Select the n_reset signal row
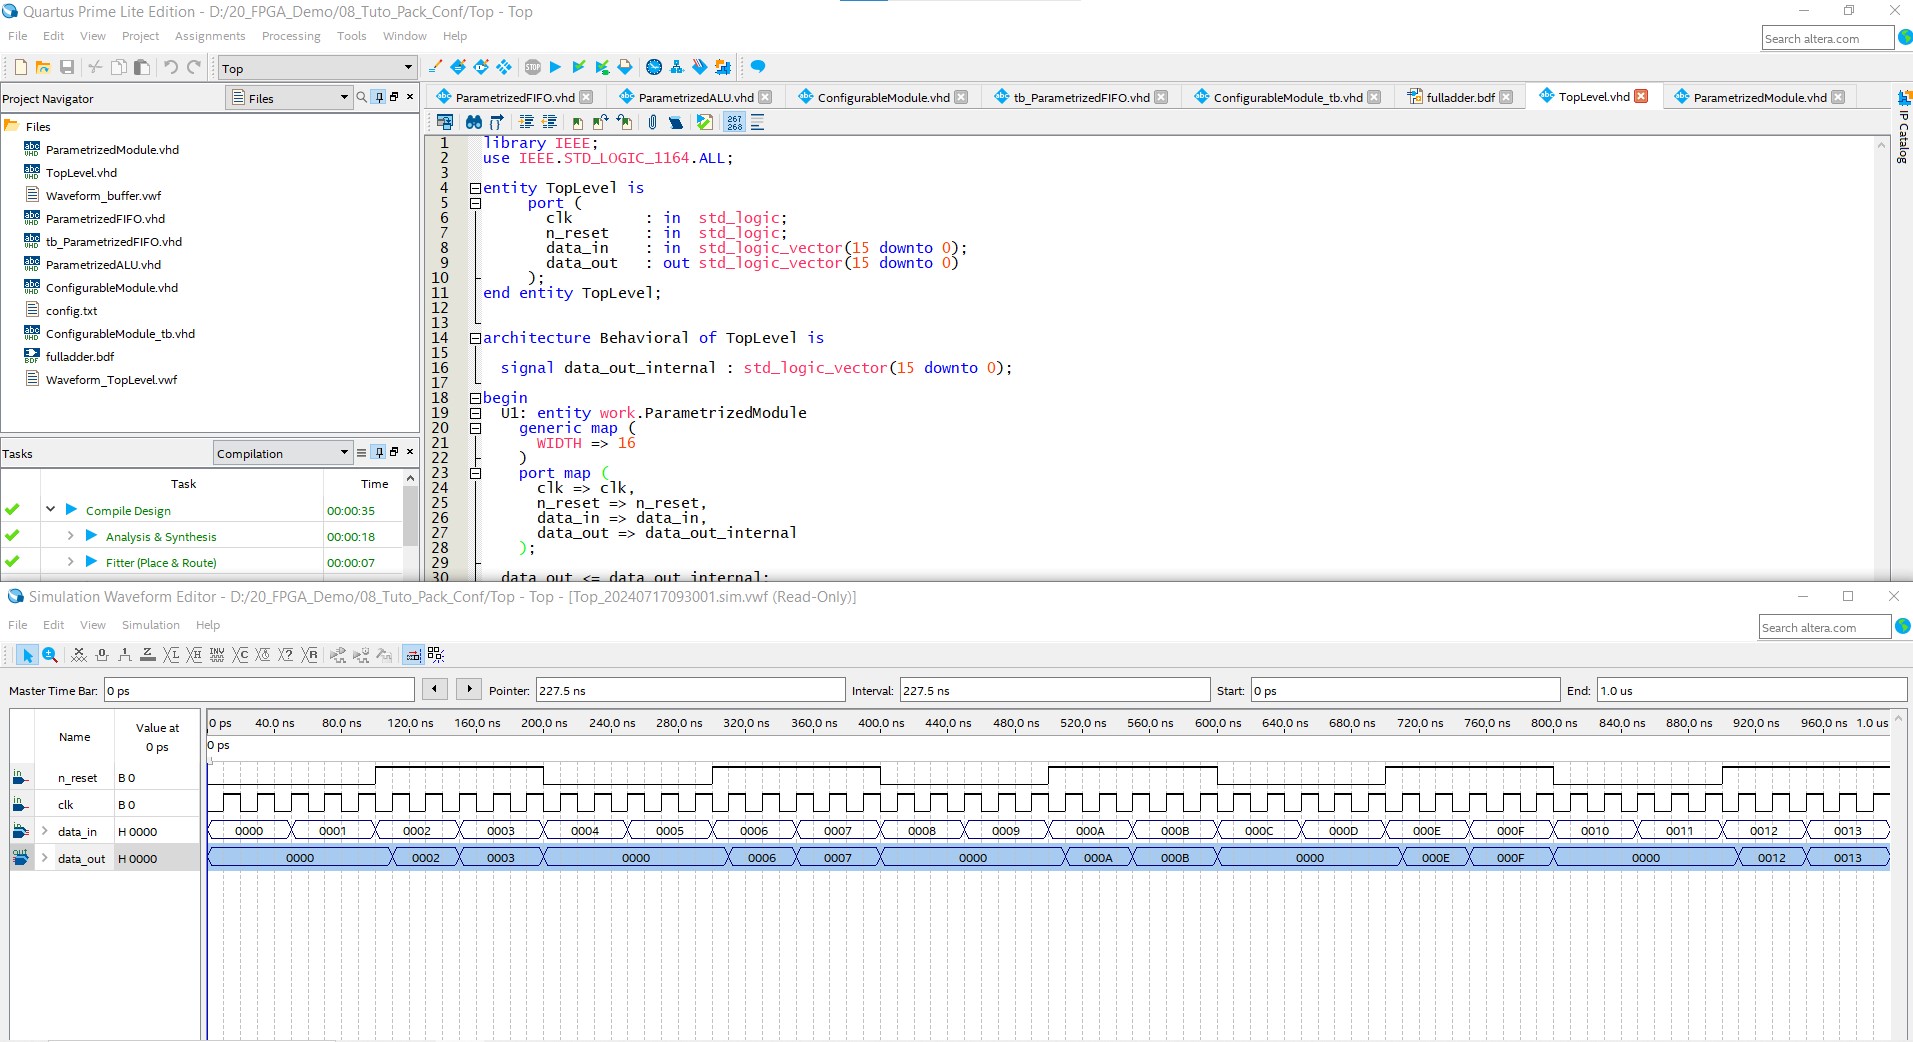1913x1042 pixels. click(105, 777)
